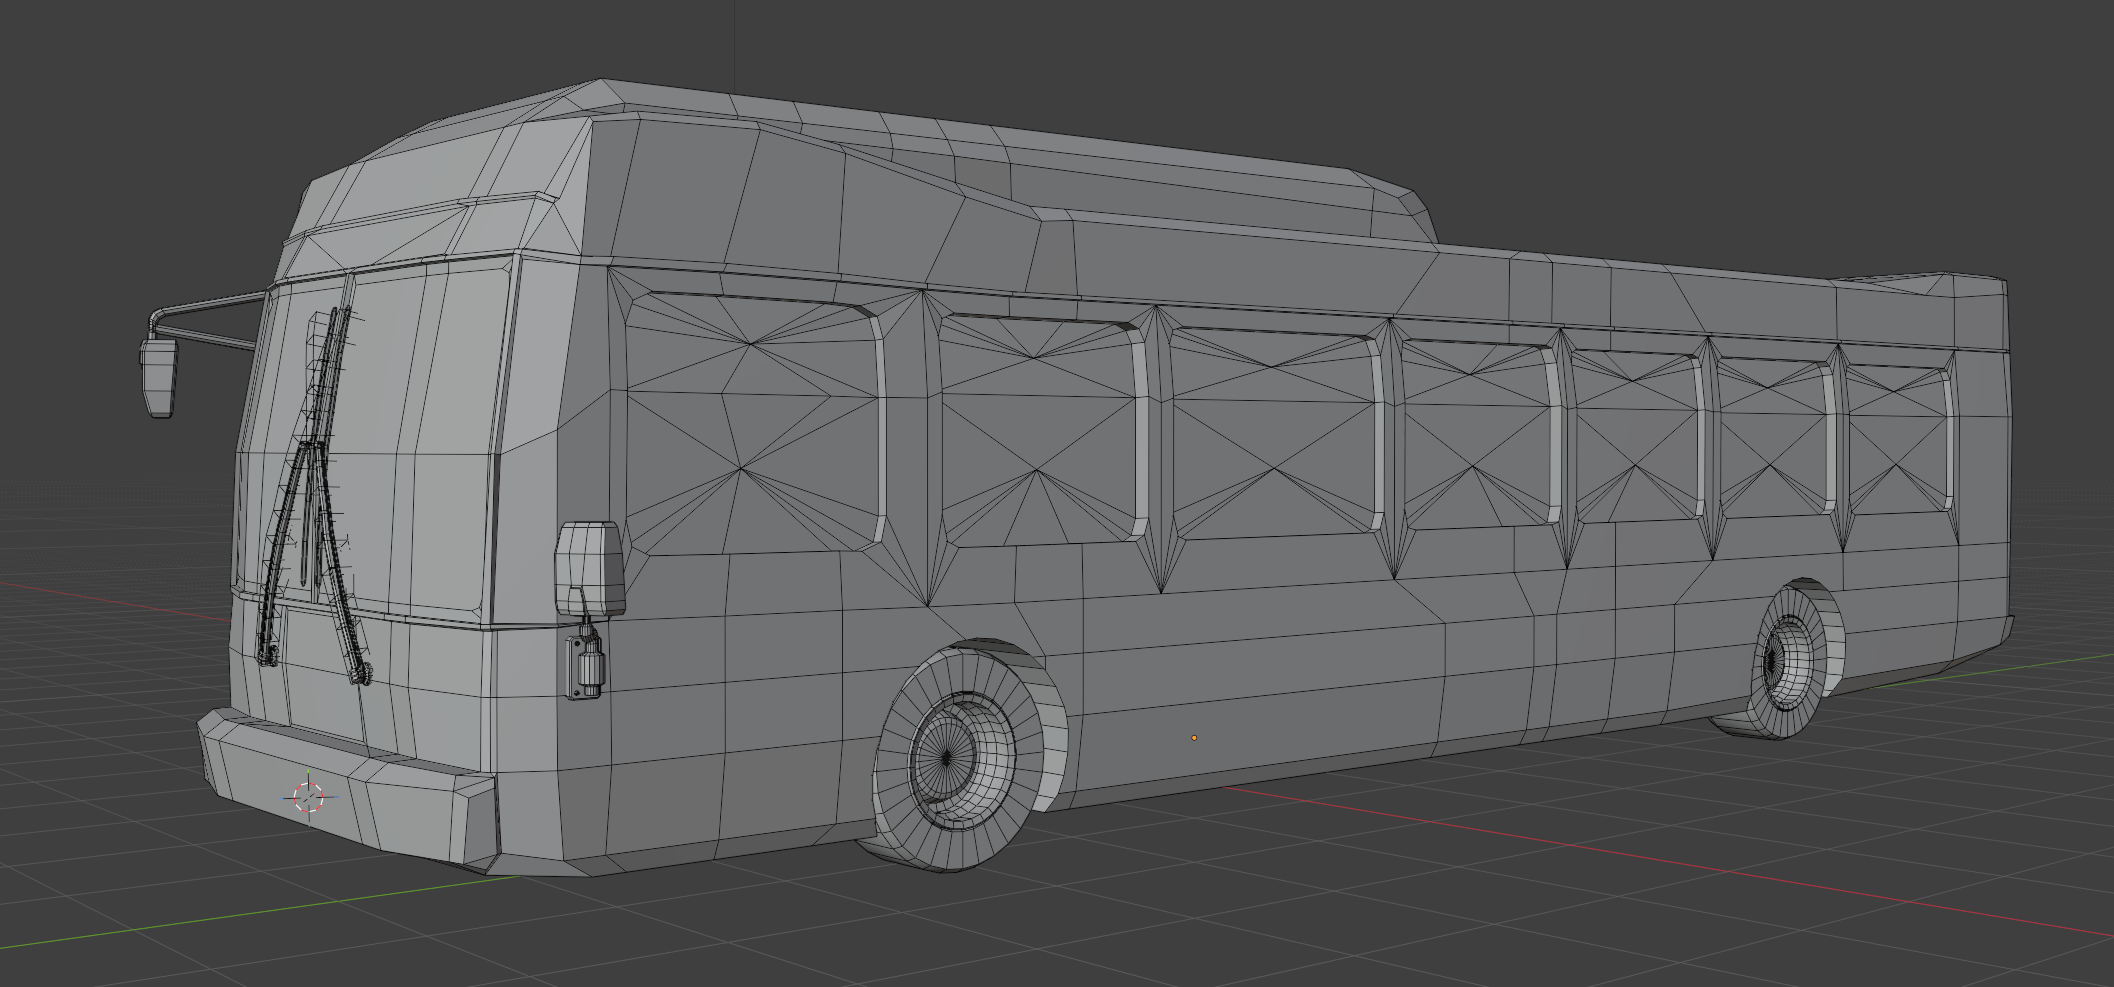Select the large mirror beside first window

[x=590, y=568]
